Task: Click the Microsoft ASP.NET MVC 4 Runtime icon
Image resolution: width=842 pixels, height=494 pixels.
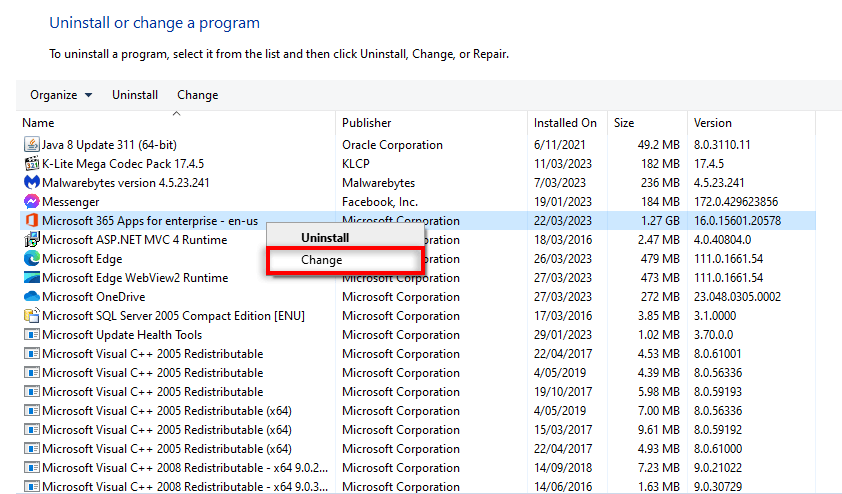Action: point(31,240)
